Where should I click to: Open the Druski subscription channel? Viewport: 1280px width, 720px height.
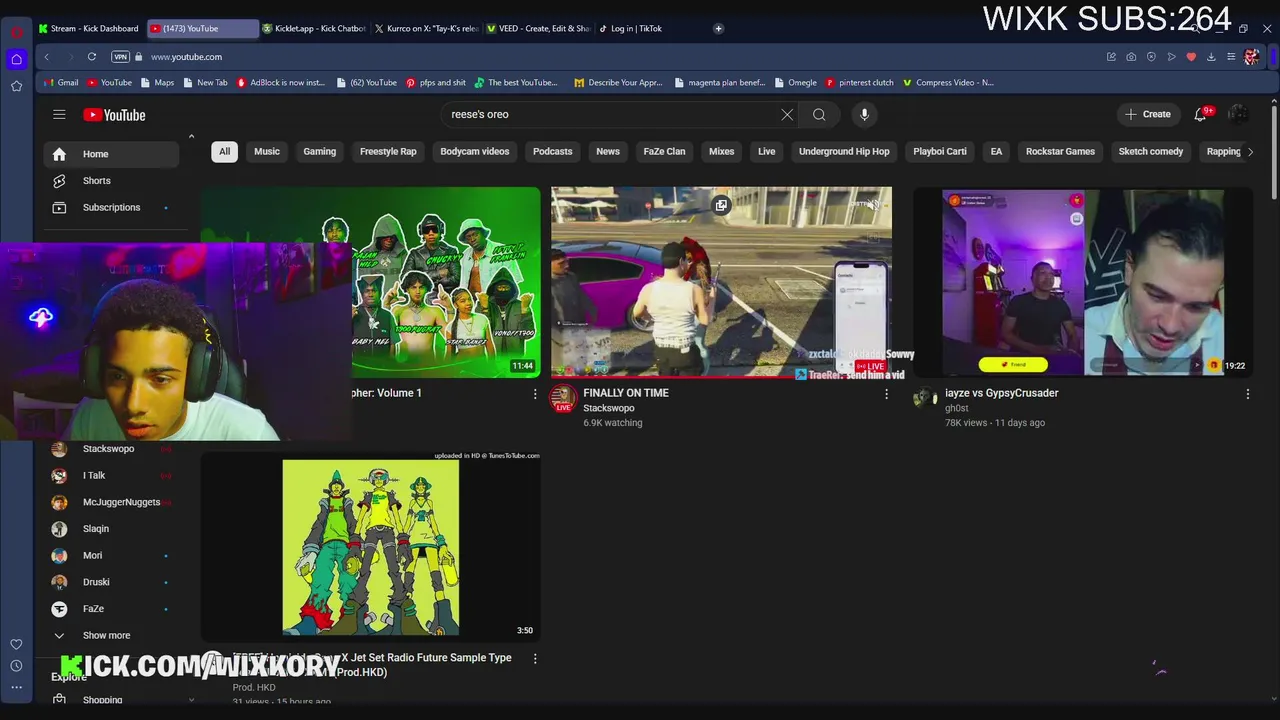point(112,582)
